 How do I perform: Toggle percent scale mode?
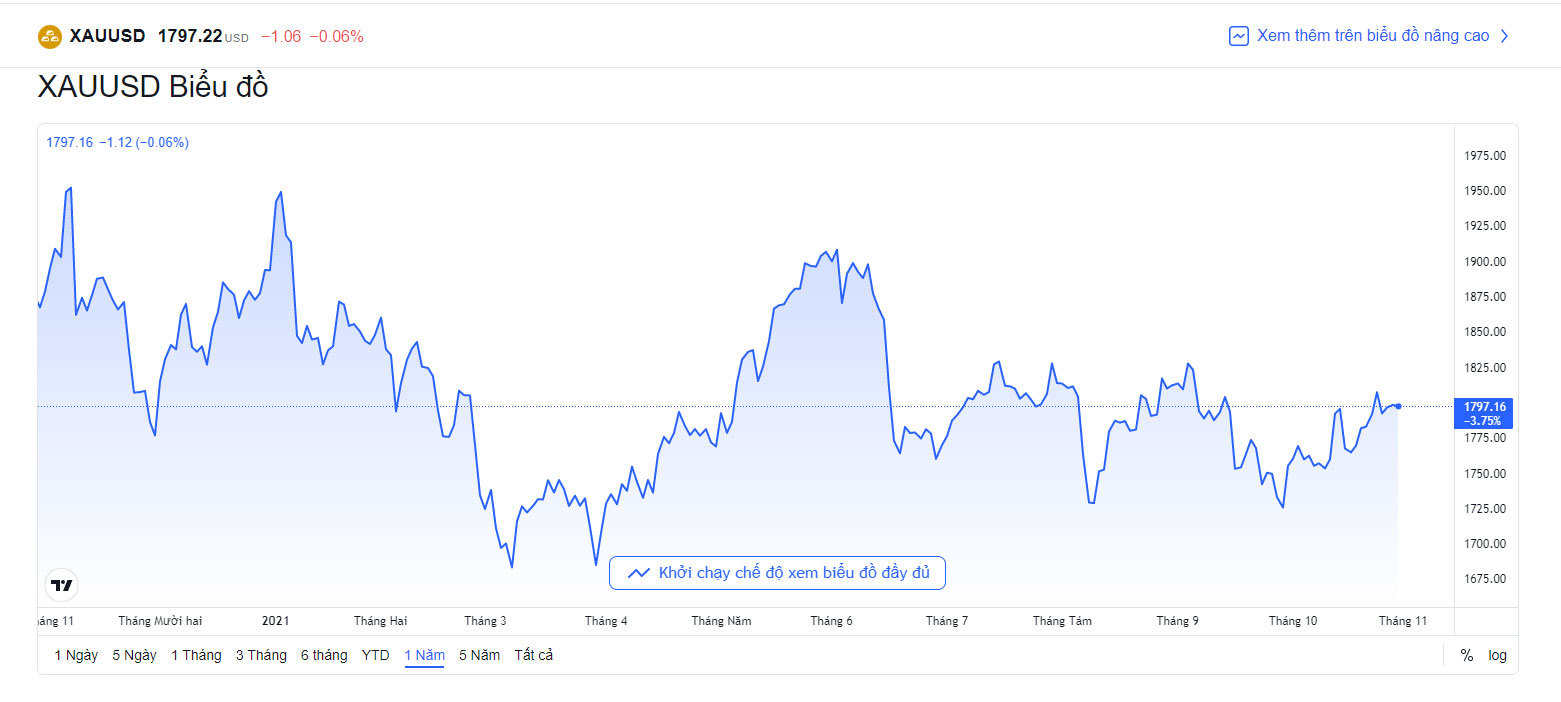coord(1467,655)
